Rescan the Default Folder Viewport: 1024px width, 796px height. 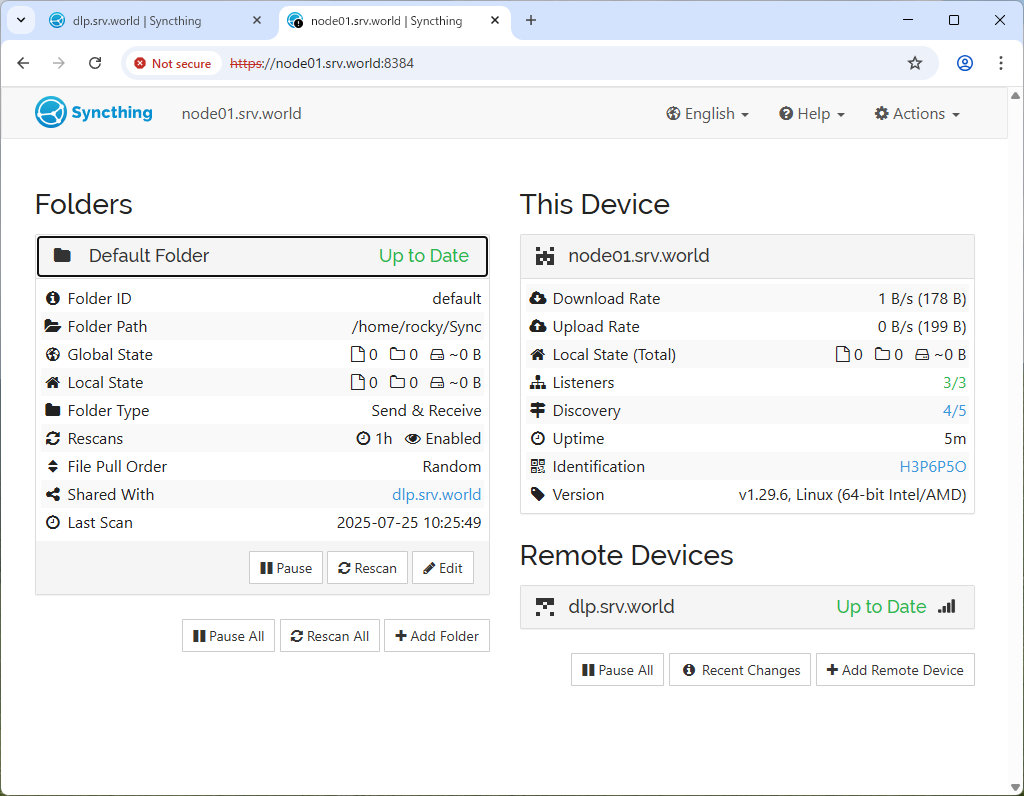[367, 568]
